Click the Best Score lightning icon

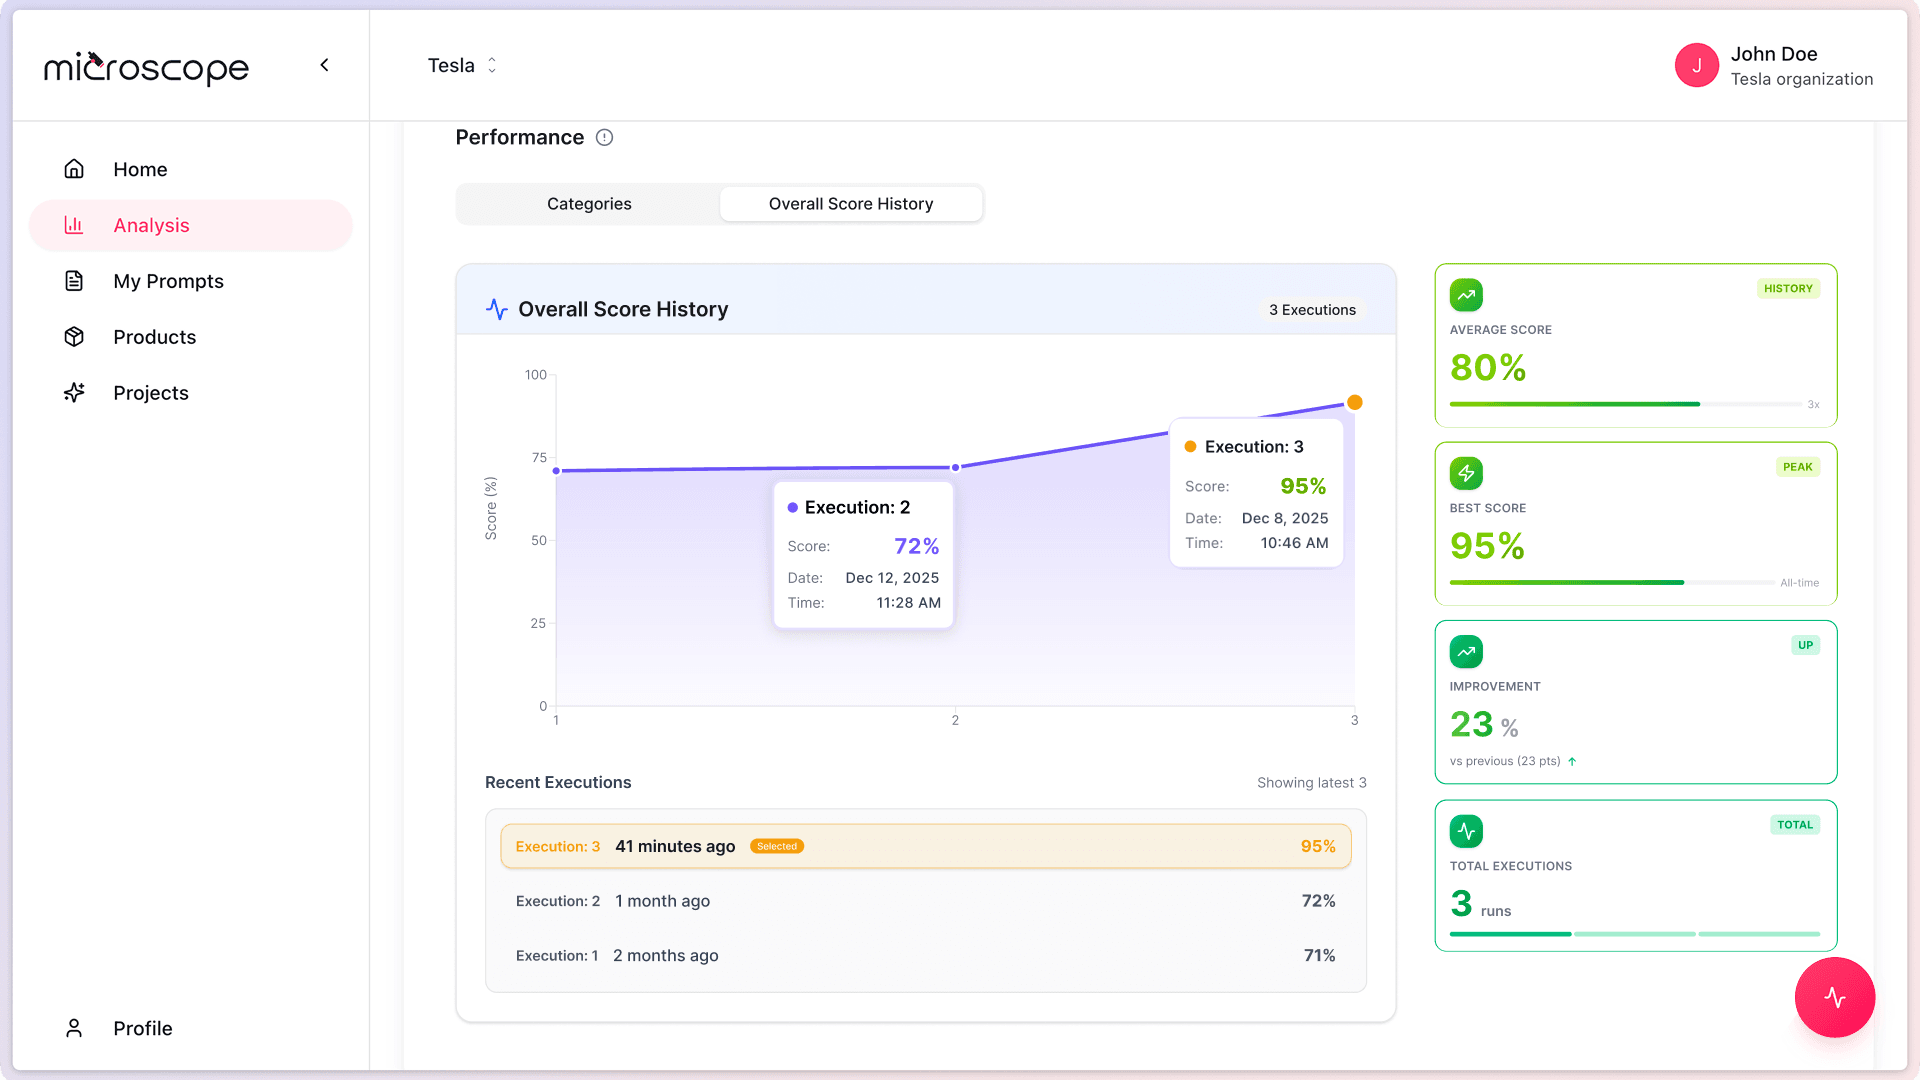1466,473
